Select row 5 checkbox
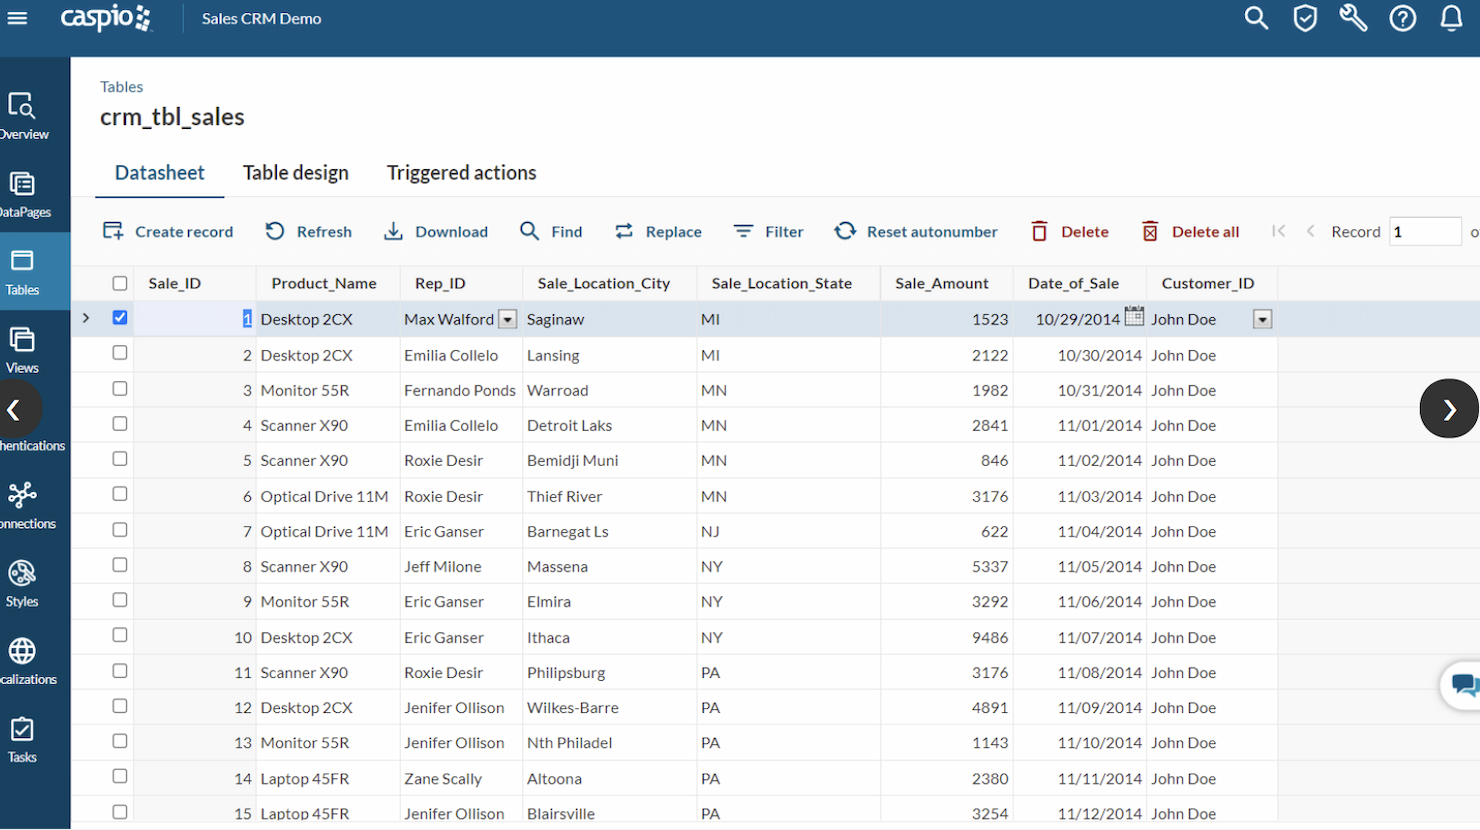1480x830 pixels. pyautogui.click(x=120, y=459)
